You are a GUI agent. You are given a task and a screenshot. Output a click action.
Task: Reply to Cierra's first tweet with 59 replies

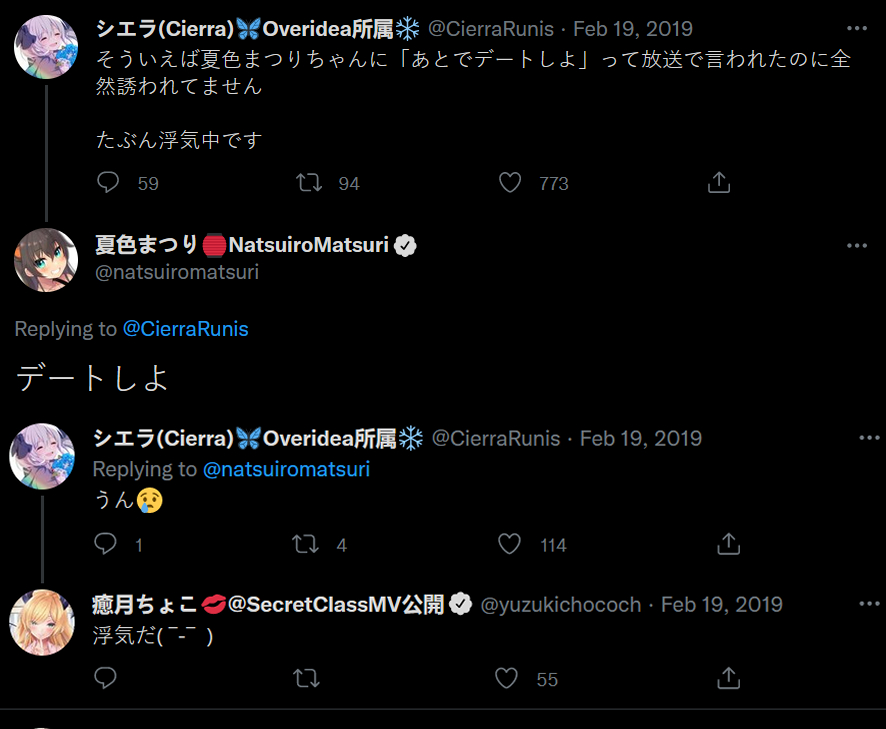[108, 183]
